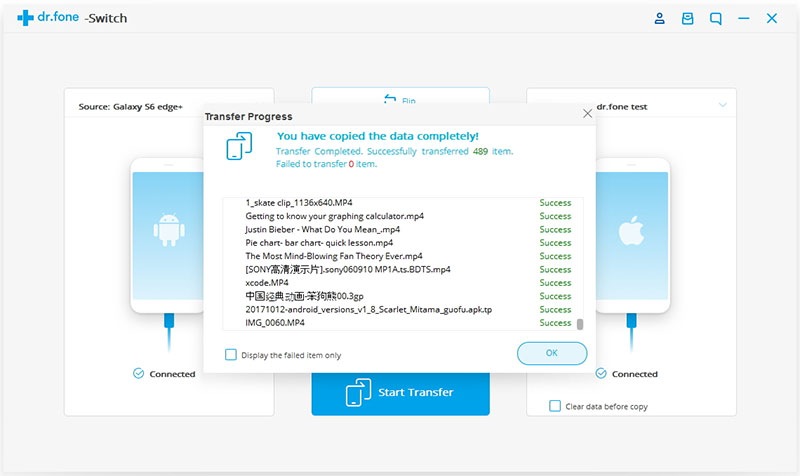Select the file ending in 00.3gp
The height and width of the screenshot is (476, 800).
(403, 295)
